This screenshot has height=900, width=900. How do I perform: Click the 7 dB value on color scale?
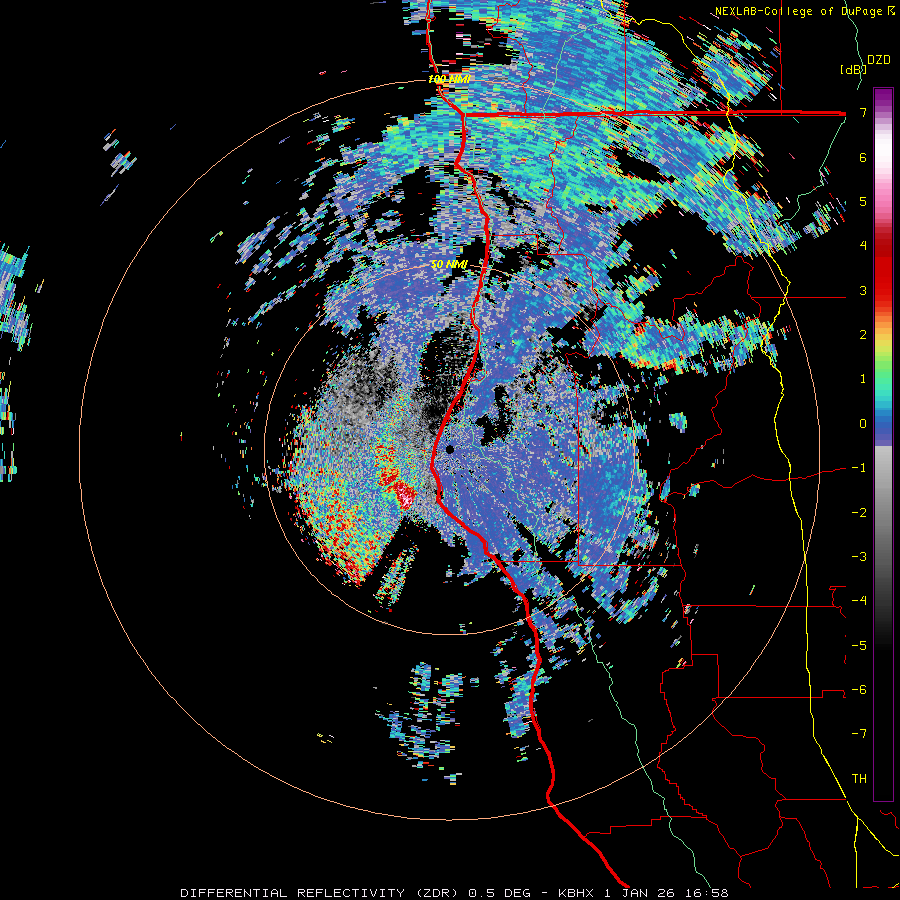(x=863, y=112)
